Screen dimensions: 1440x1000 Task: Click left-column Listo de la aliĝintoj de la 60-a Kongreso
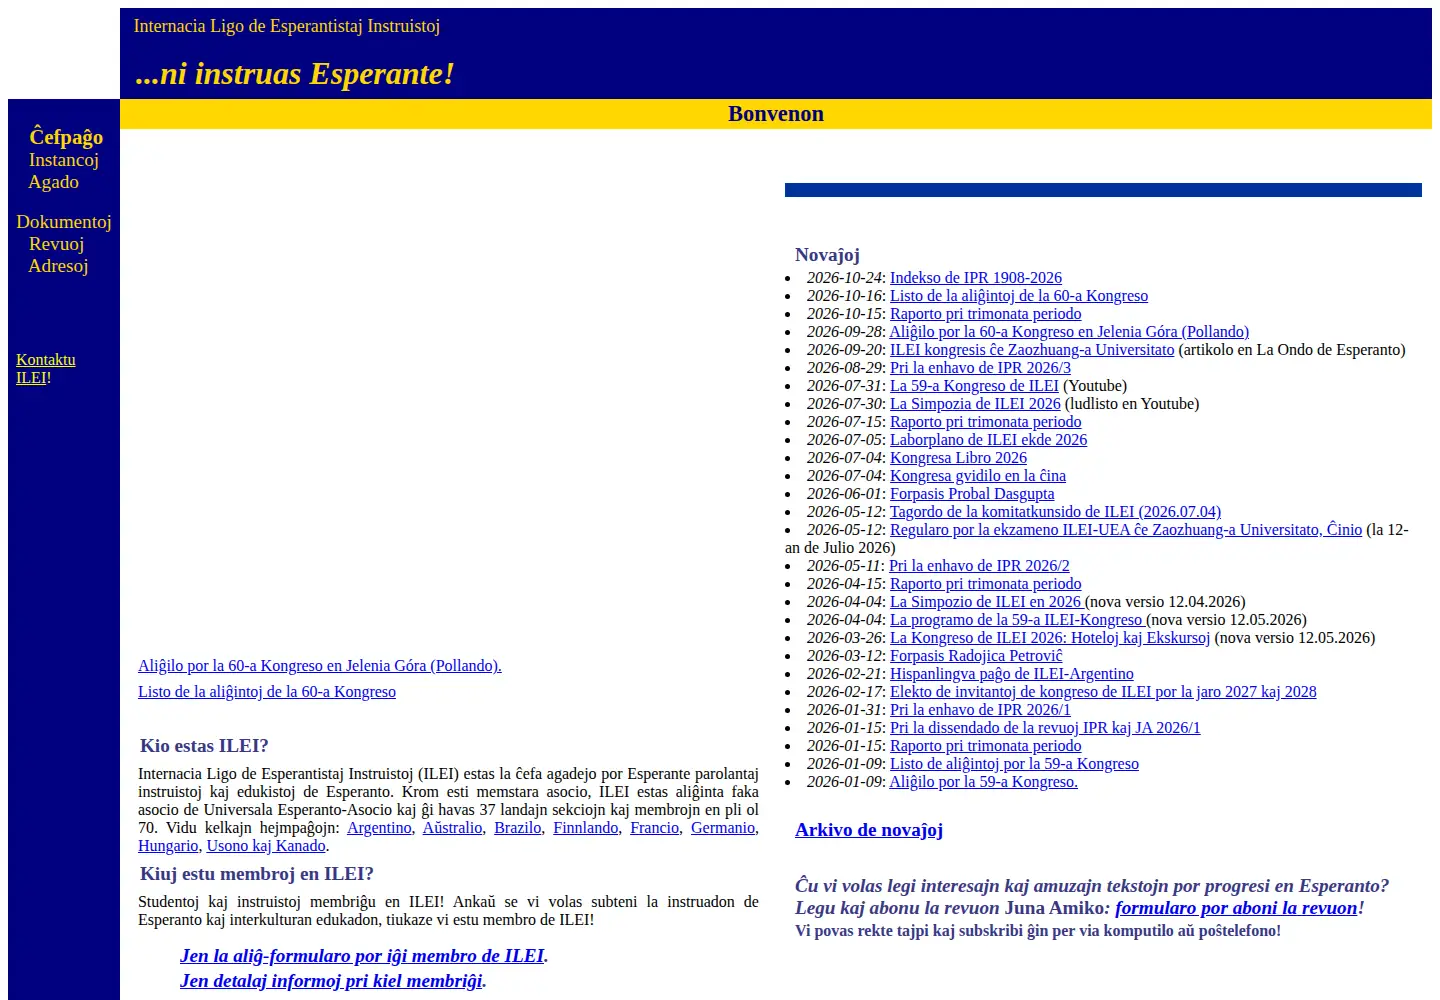tap(267, 692)
